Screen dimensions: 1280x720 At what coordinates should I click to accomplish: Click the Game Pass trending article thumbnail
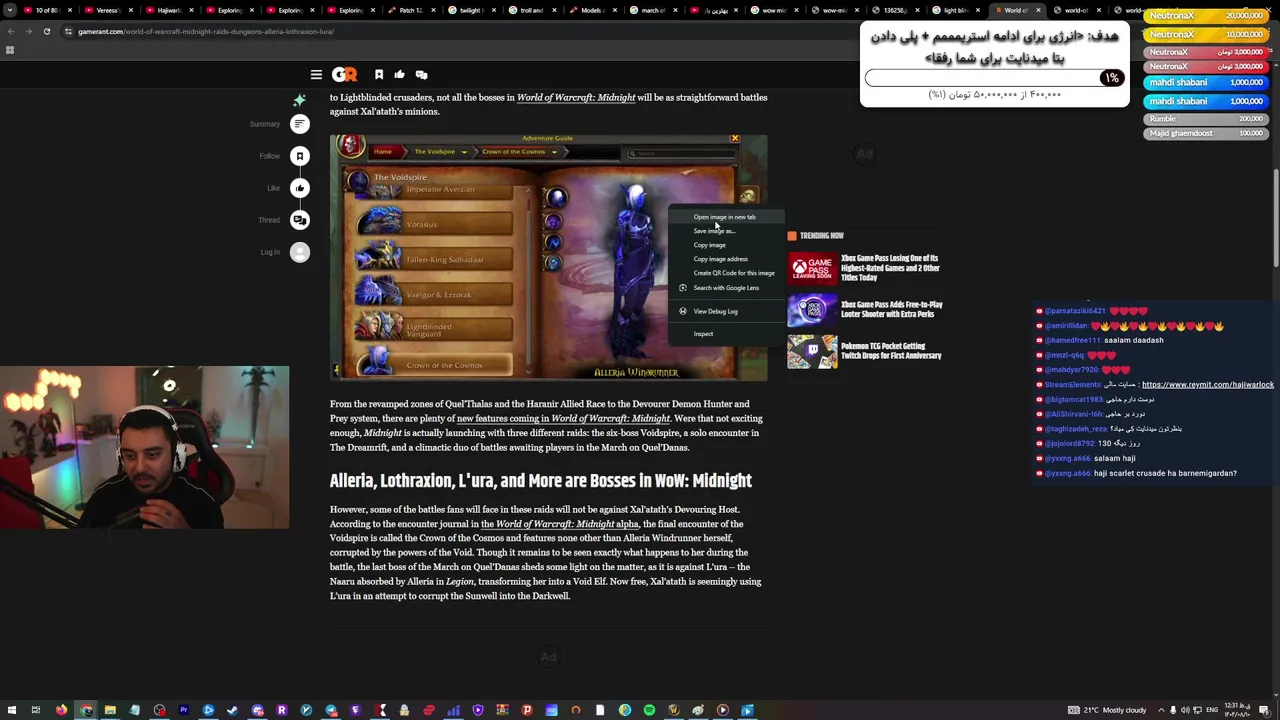click(x=812, y=268)
